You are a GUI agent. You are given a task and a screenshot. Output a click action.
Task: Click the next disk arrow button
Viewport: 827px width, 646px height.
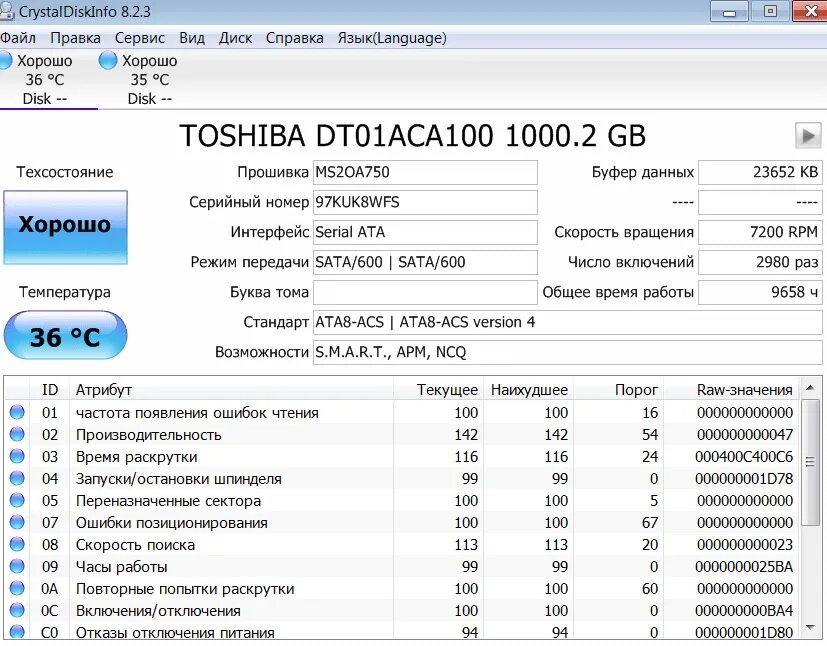[x=808, y=136]
